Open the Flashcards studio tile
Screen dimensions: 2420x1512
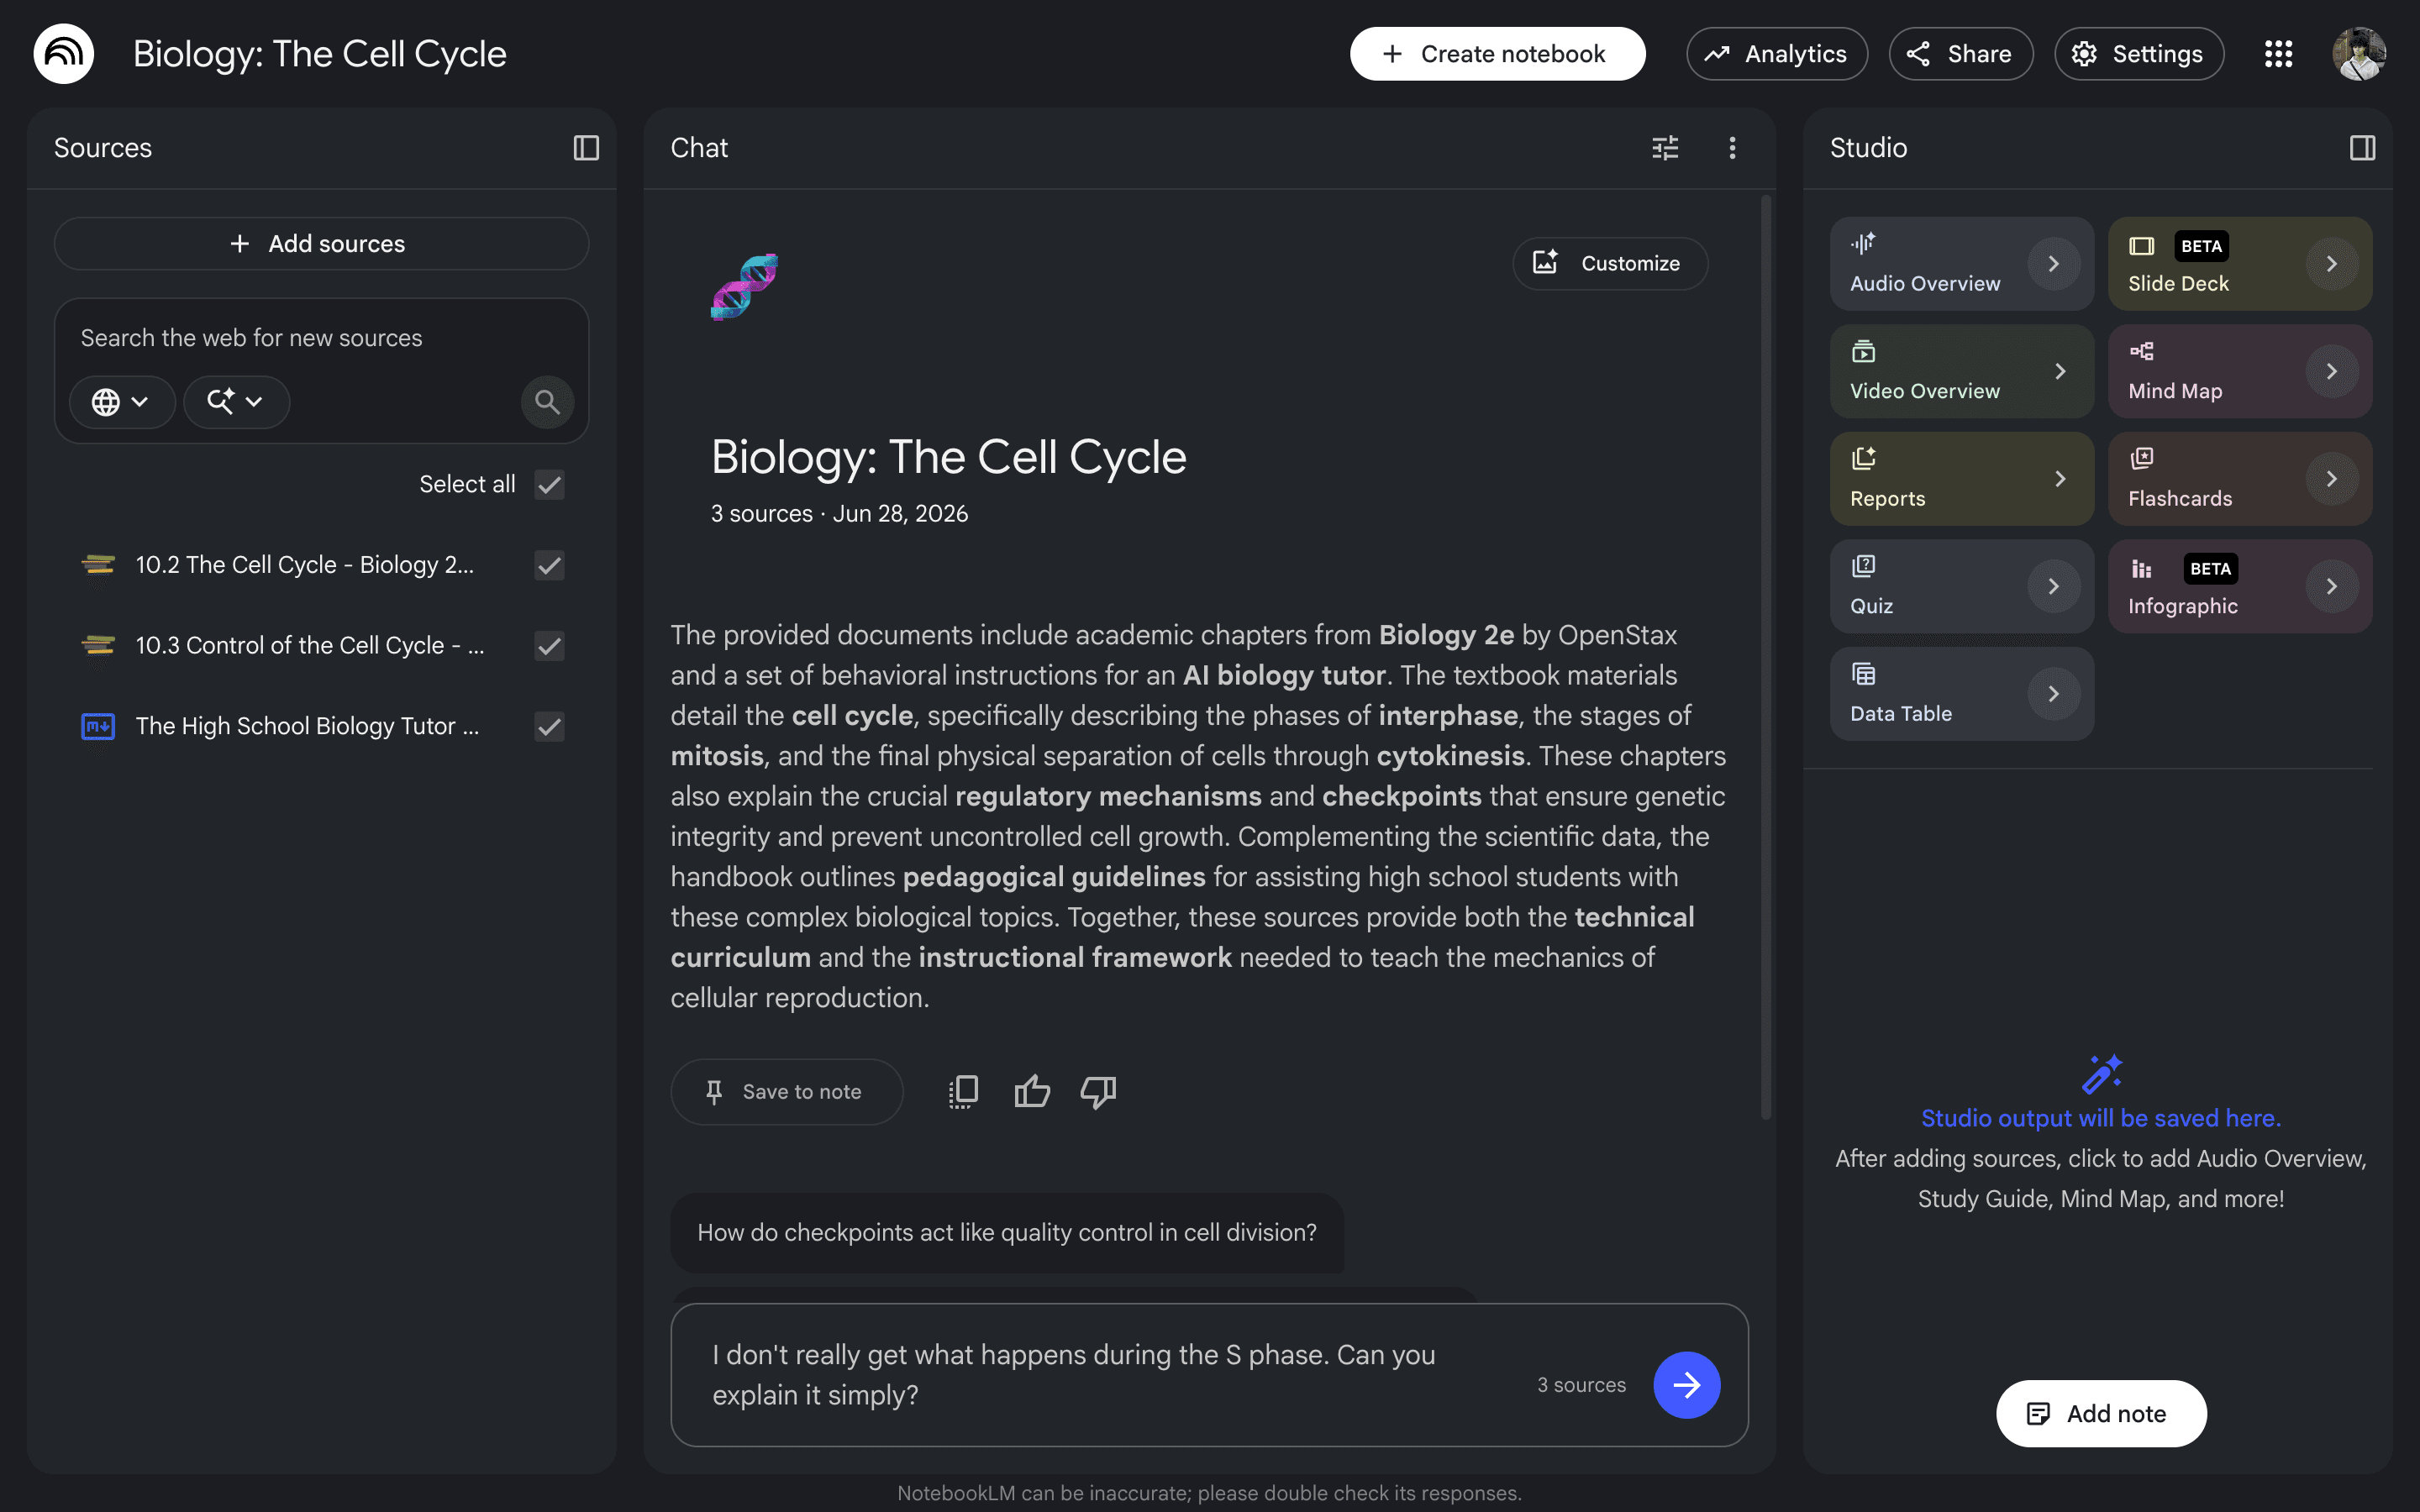[x=2239, y=478]
